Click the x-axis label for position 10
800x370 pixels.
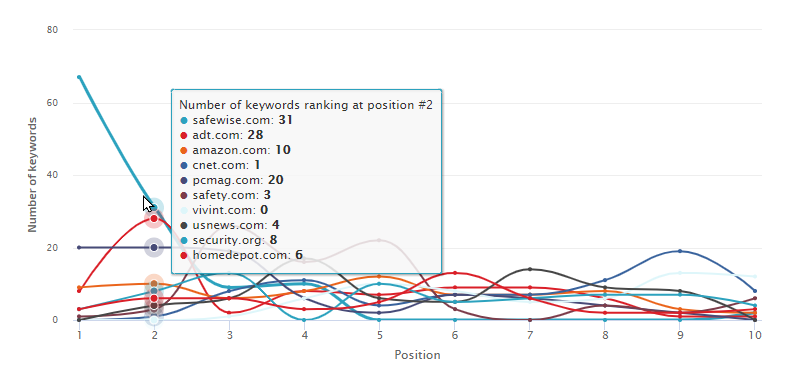click(x=755, y=335)
